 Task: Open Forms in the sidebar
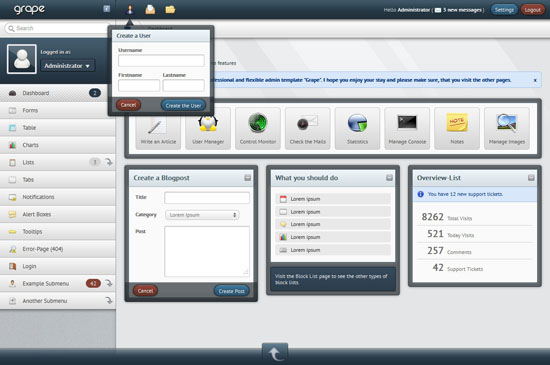pos(58,110)
